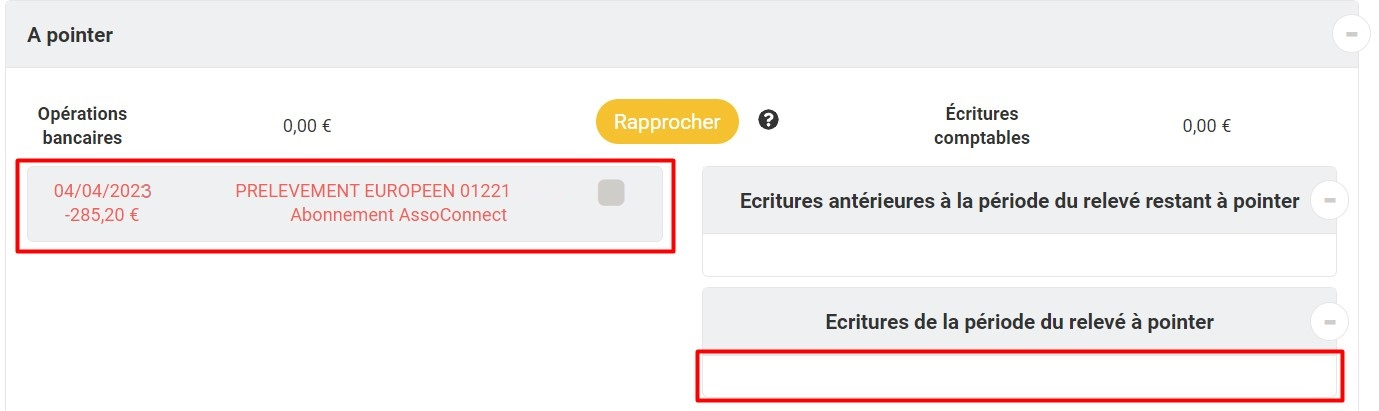Viewport: 1379px width, 411px height.
Task: Click the "Opérations bancaires" label
Action: (82, 126)
